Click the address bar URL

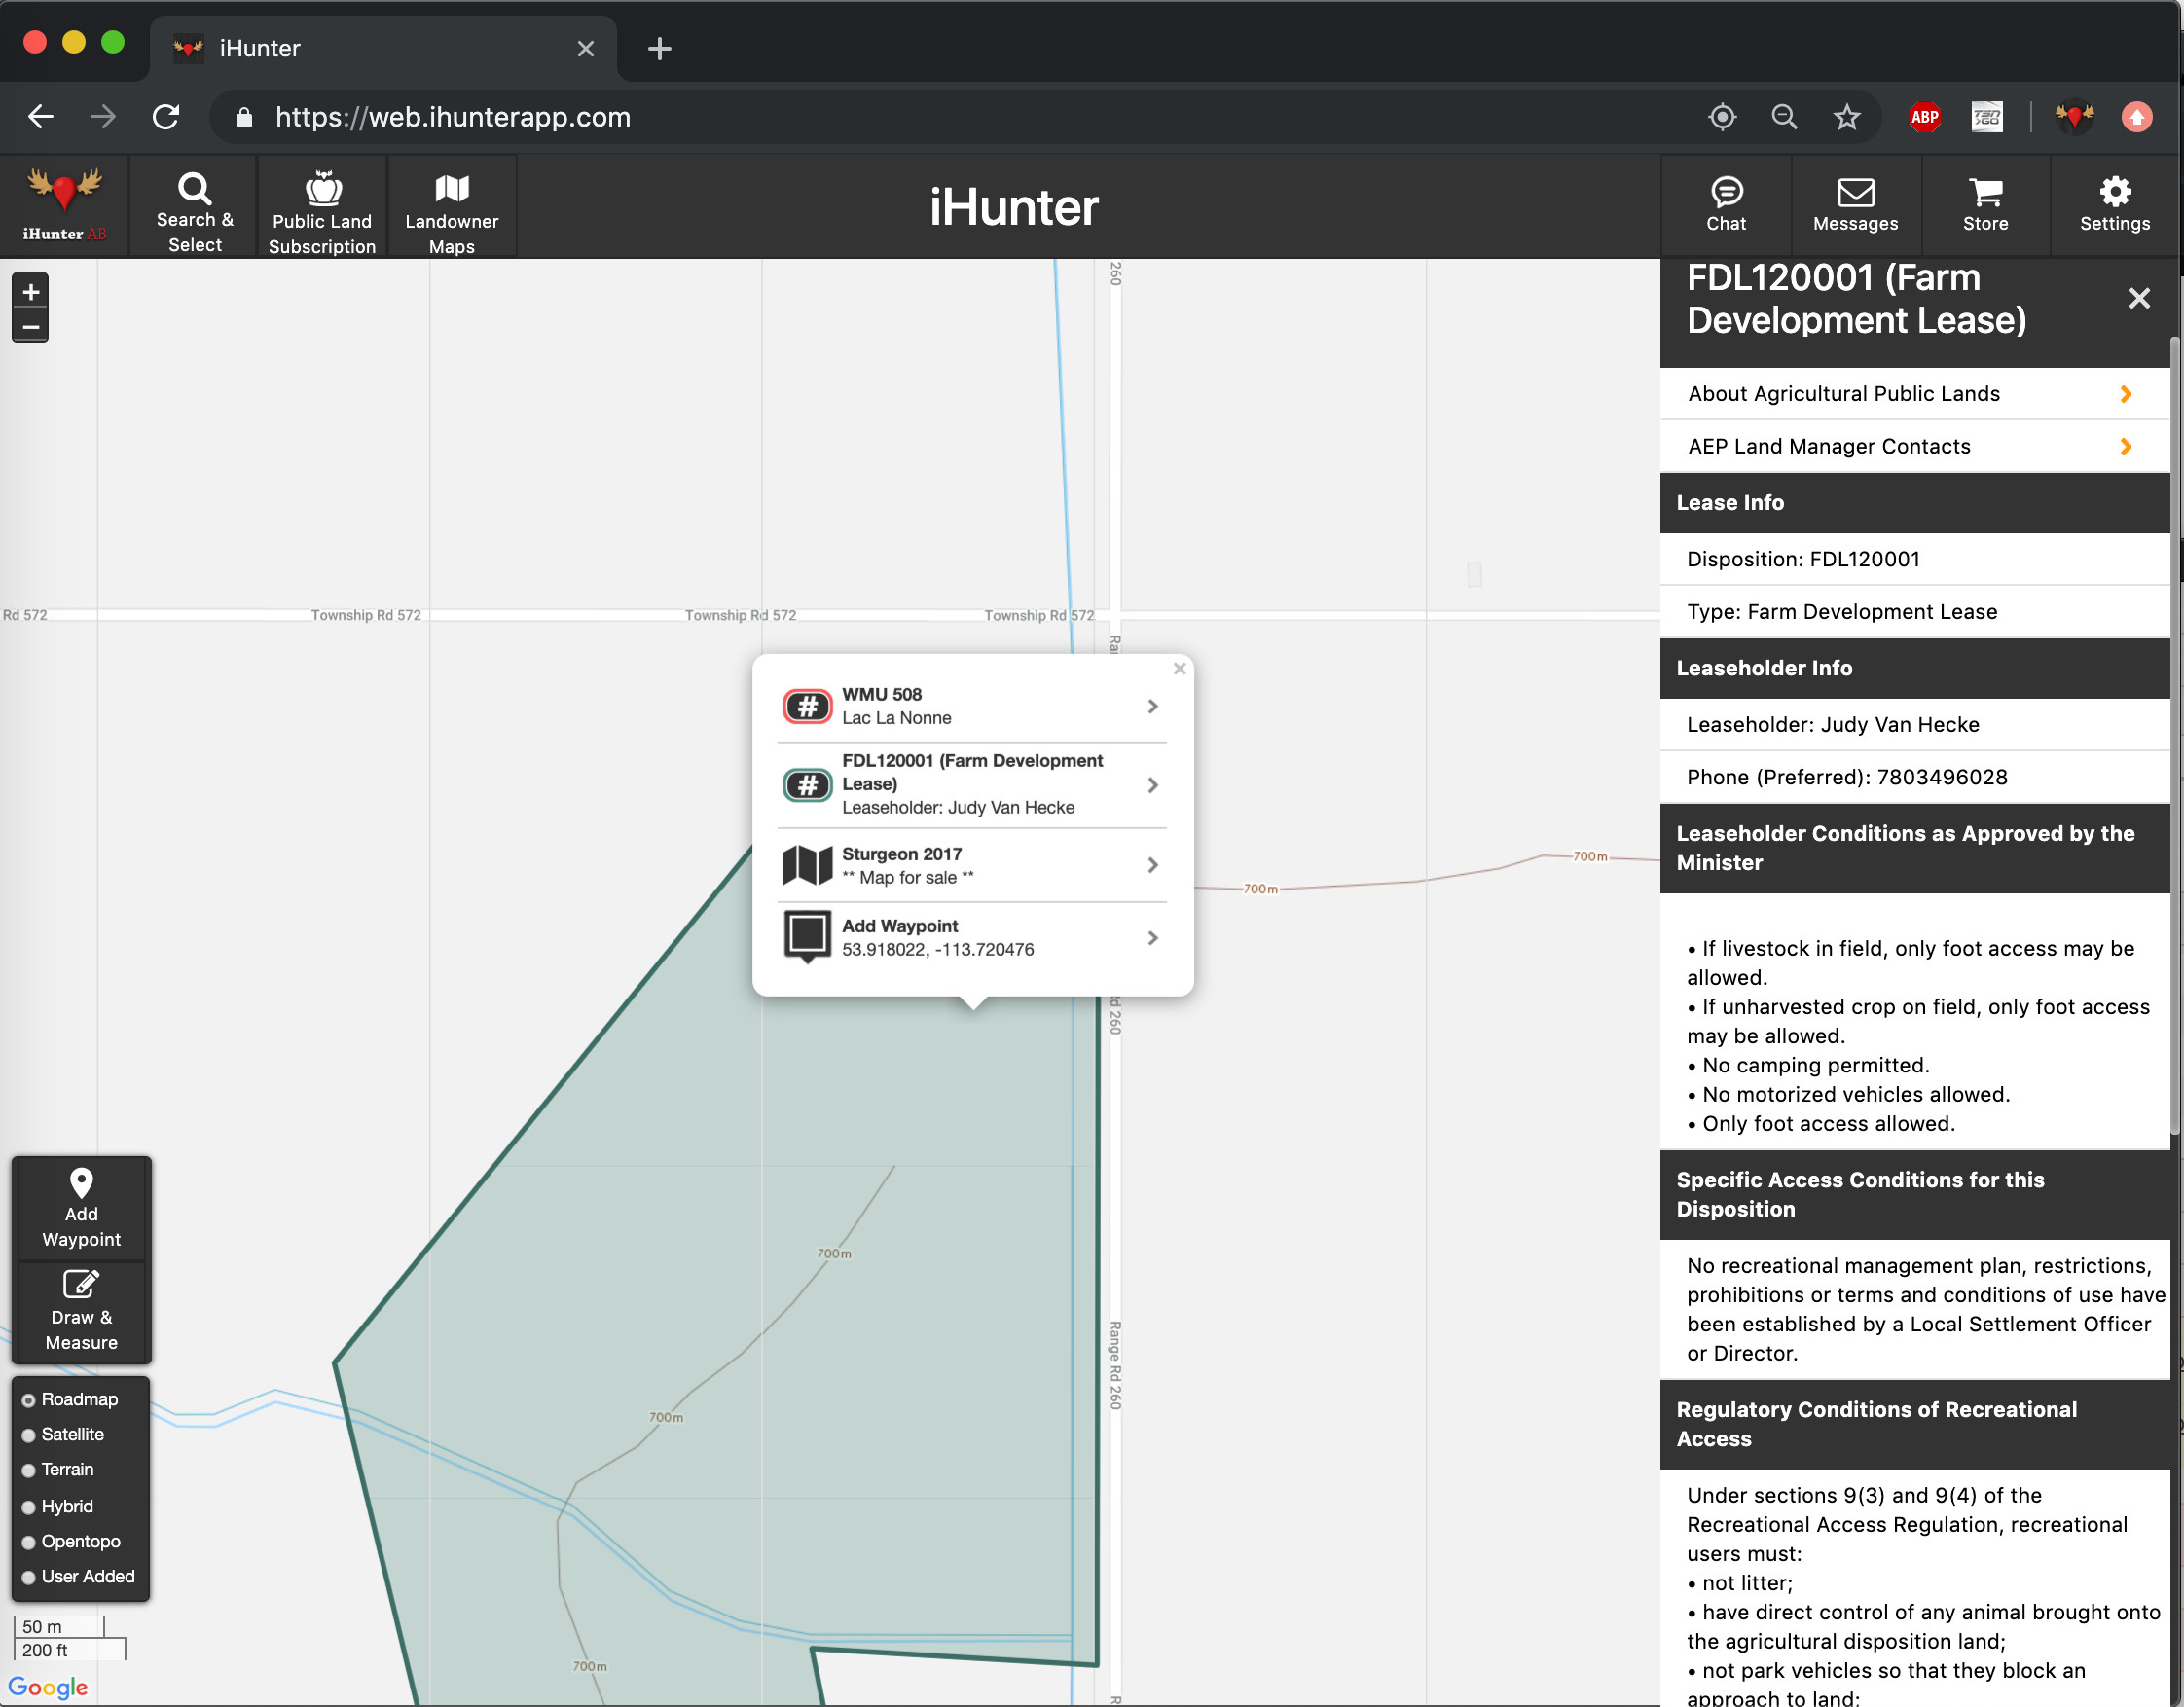pyautogui.click(x=452, y=117)
